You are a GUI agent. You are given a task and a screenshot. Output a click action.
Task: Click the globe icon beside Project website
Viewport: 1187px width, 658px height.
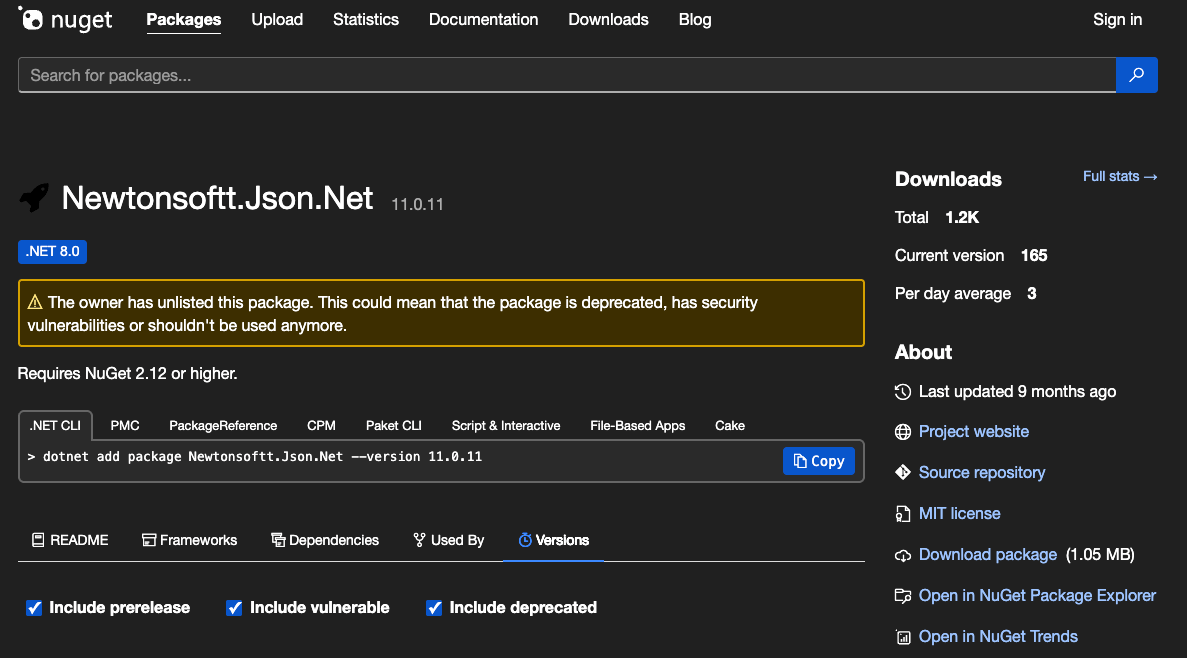pyautogui.click(x=902, y=432)
